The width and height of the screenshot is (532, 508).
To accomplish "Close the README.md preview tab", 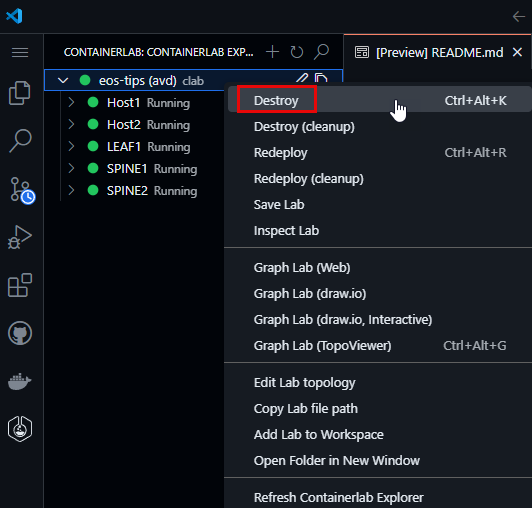I will coord(517,52).
